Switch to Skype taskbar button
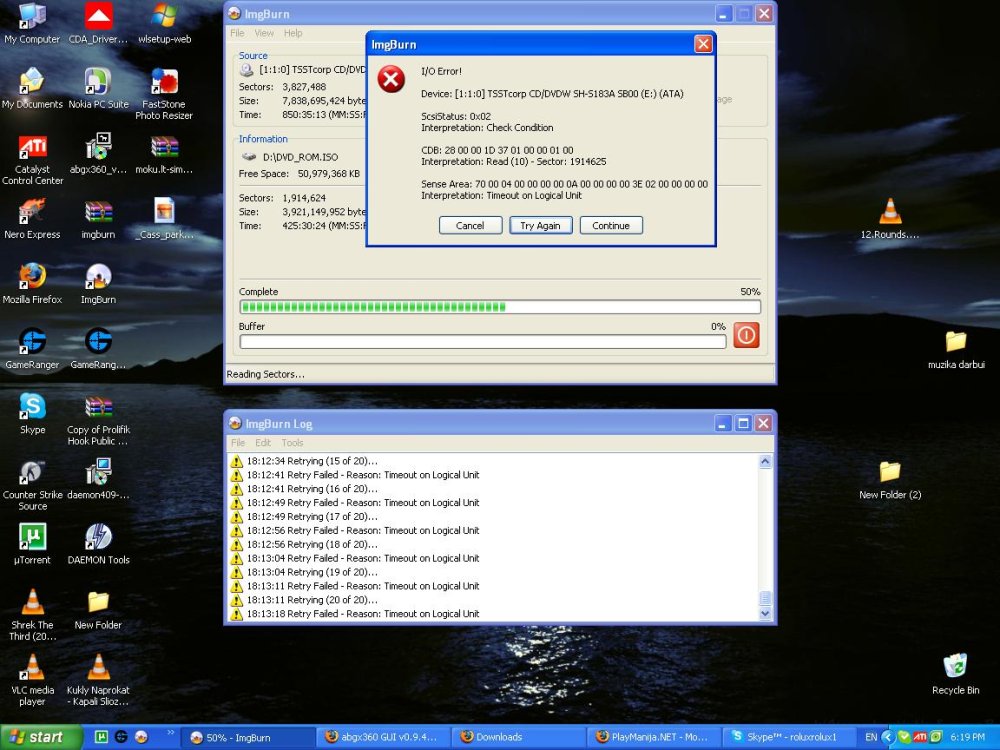 pos(788,737)
